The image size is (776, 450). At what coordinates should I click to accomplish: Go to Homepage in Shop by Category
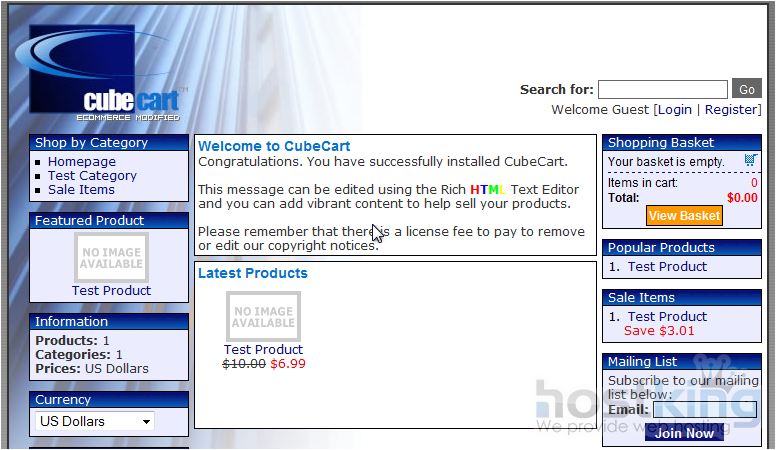click(x=81, y=161)
